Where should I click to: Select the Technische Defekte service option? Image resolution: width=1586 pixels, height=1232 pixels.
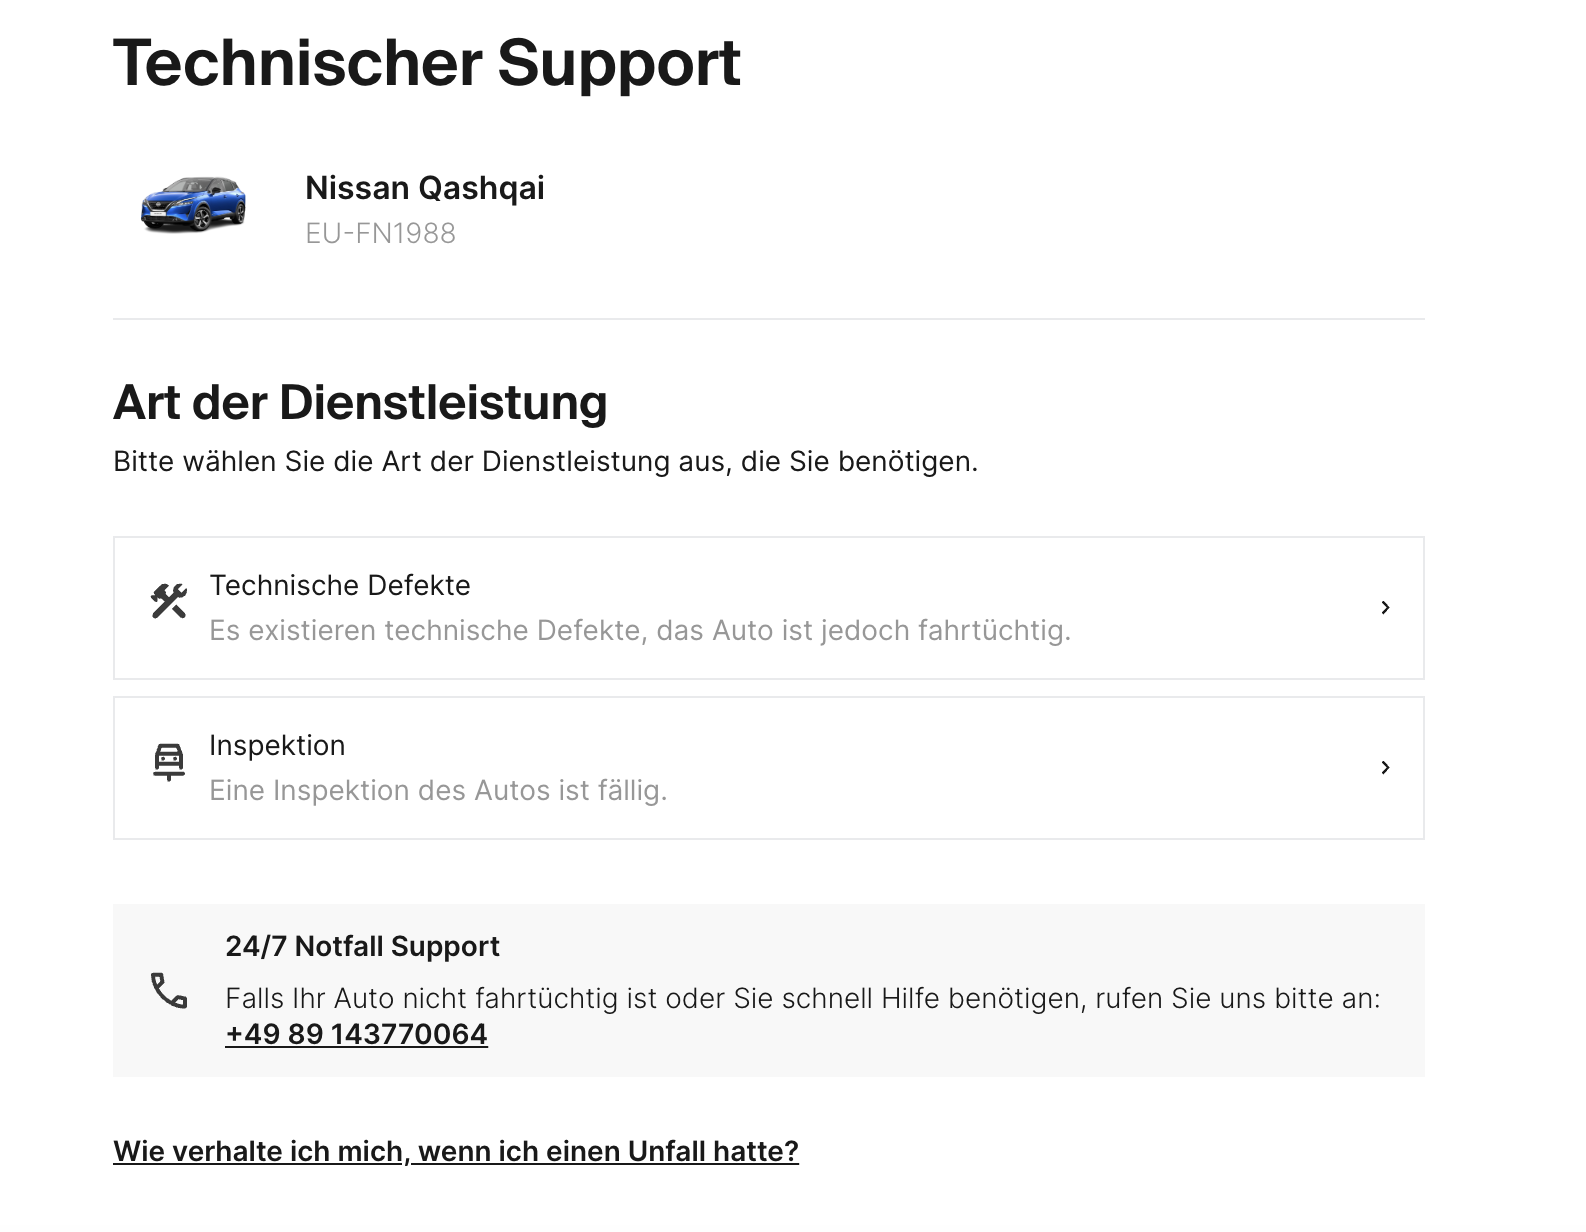(x=768, y=608)
